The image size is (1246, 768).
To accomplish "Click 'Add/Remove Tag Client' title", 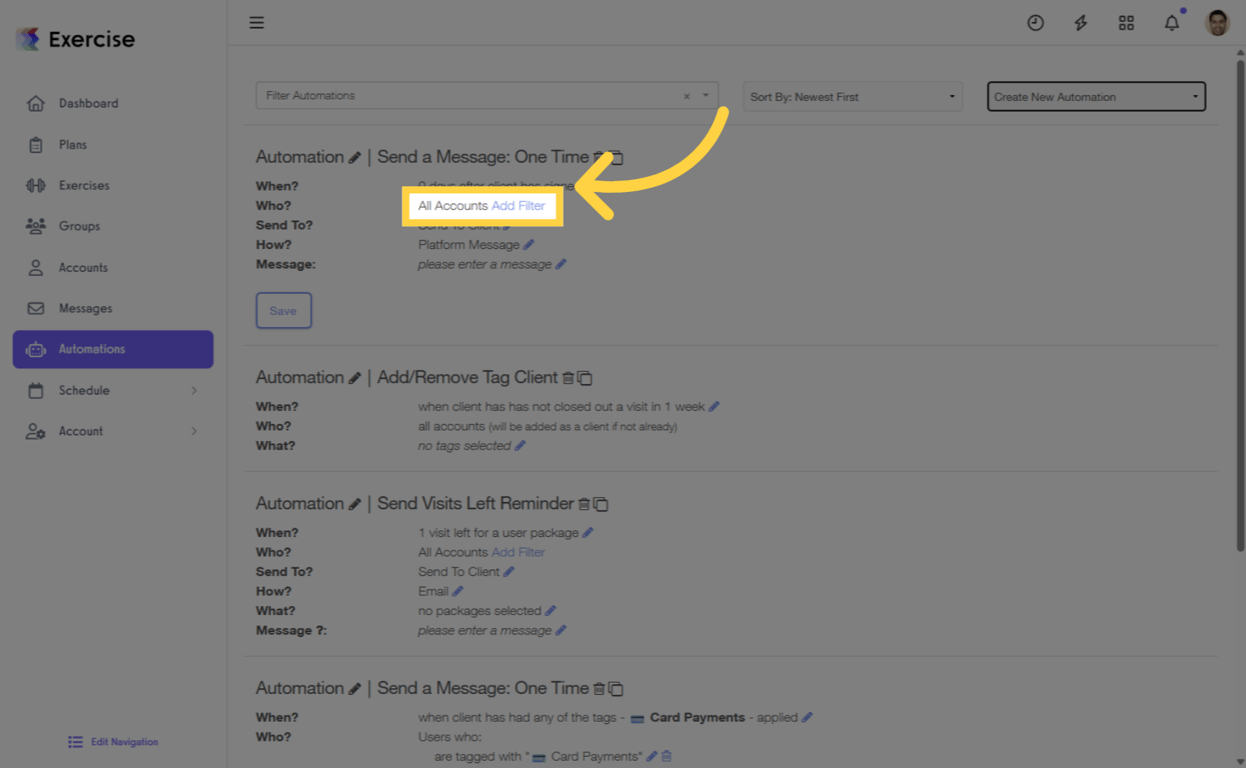I will (x=467, y=378).
